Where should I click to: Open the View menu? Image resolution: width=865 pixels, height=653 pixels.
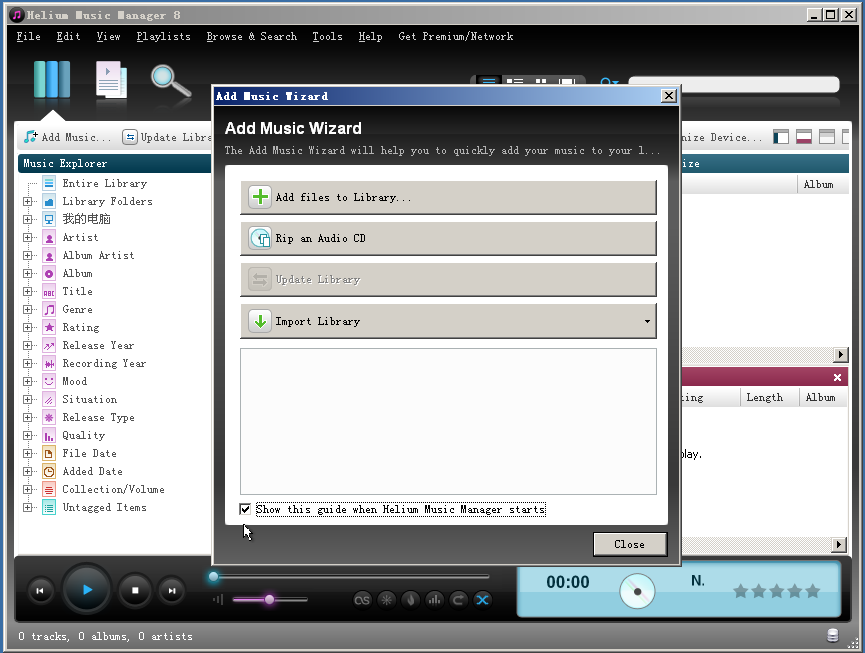click(108, 36)
